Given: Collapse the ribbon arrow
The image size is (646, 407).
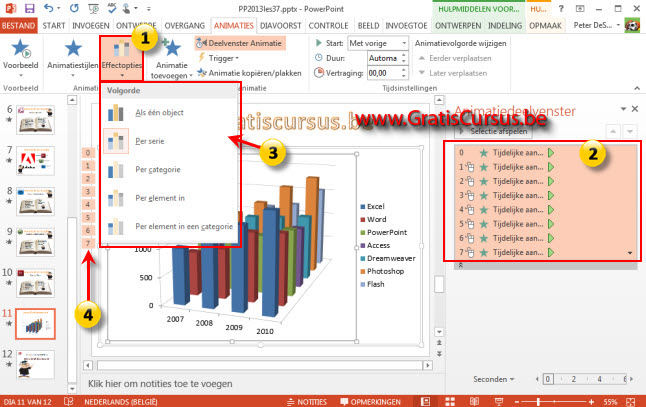Looking at the screenshot, I should [637, 88].
